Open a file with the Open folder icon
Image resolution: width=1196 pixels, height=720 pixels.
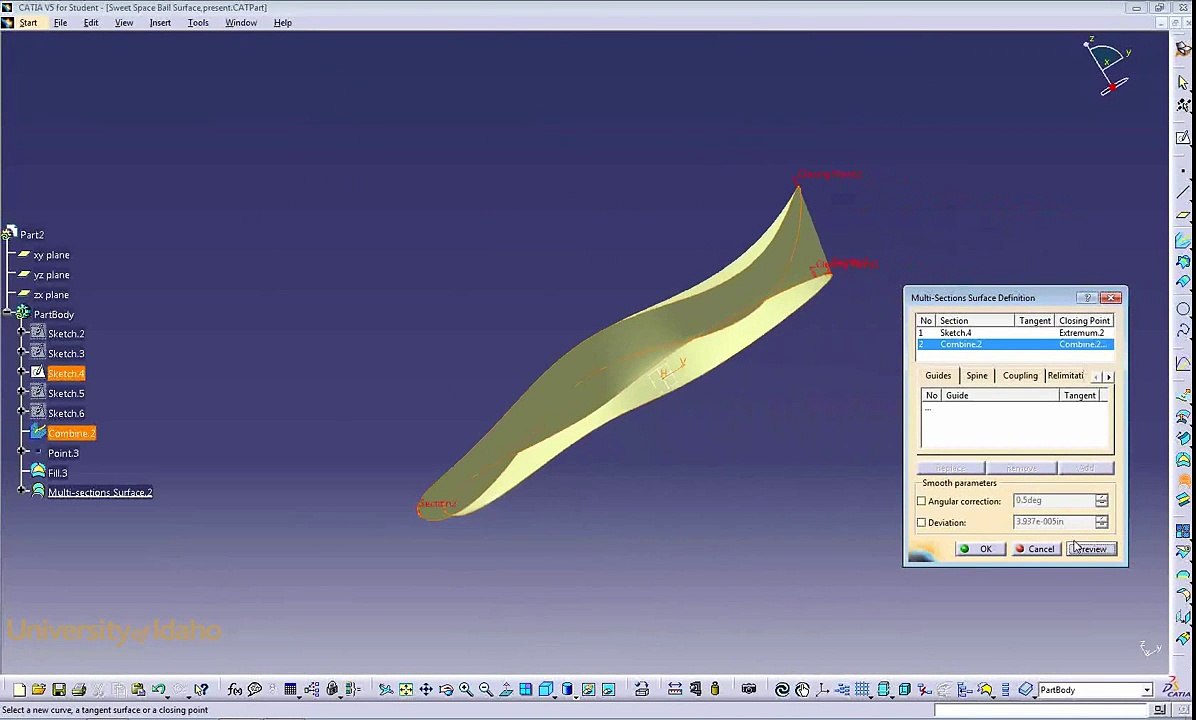pos(39,689)
